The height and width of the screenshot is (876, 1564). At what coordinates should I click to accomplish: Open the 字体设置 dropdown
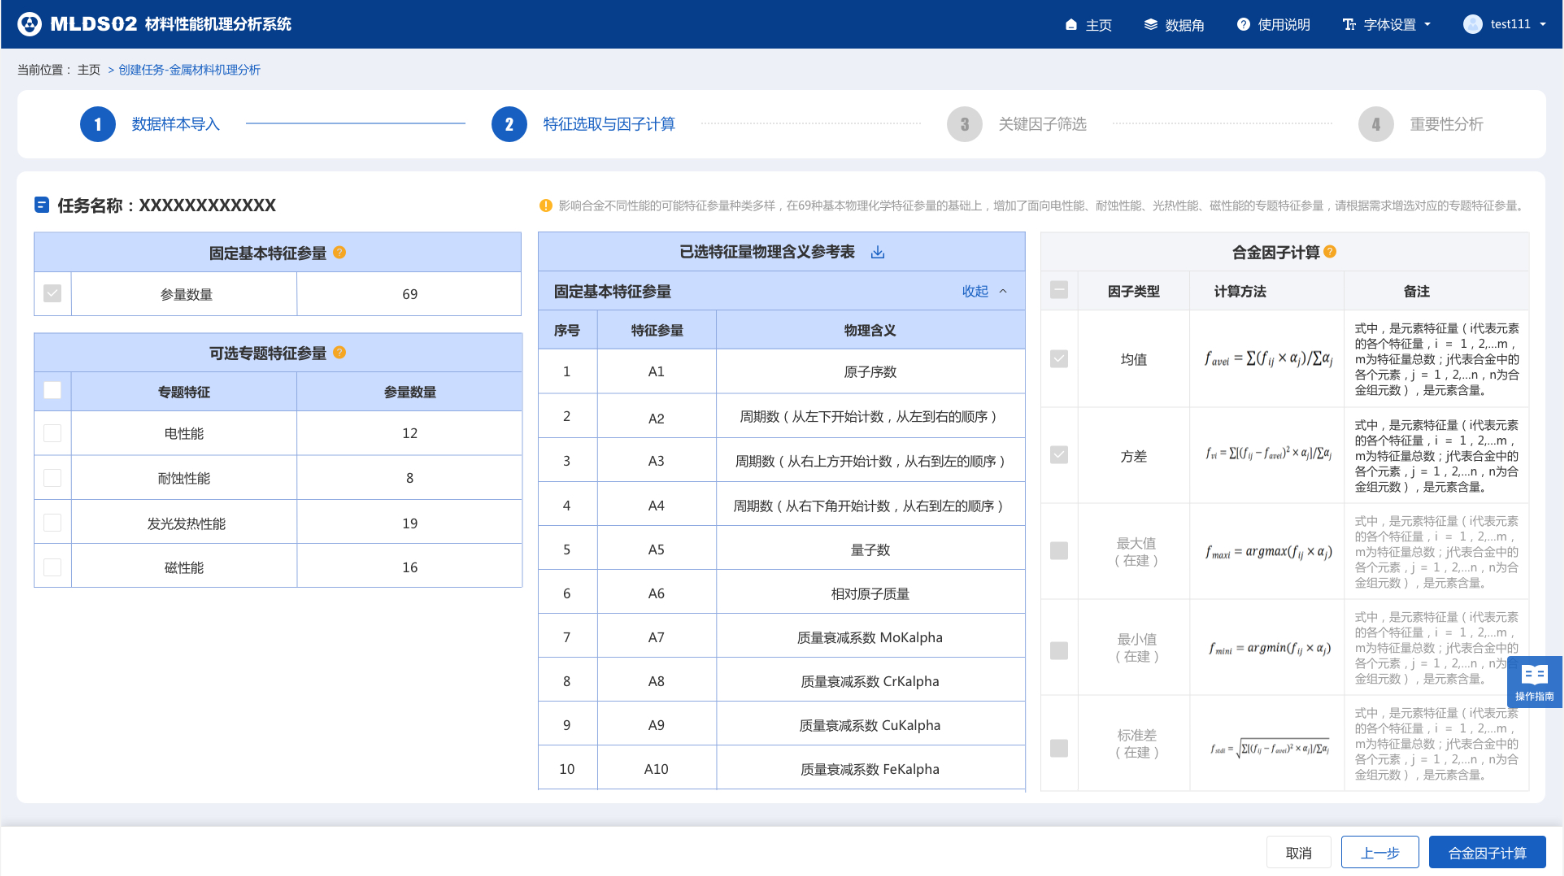[1387, 24]
